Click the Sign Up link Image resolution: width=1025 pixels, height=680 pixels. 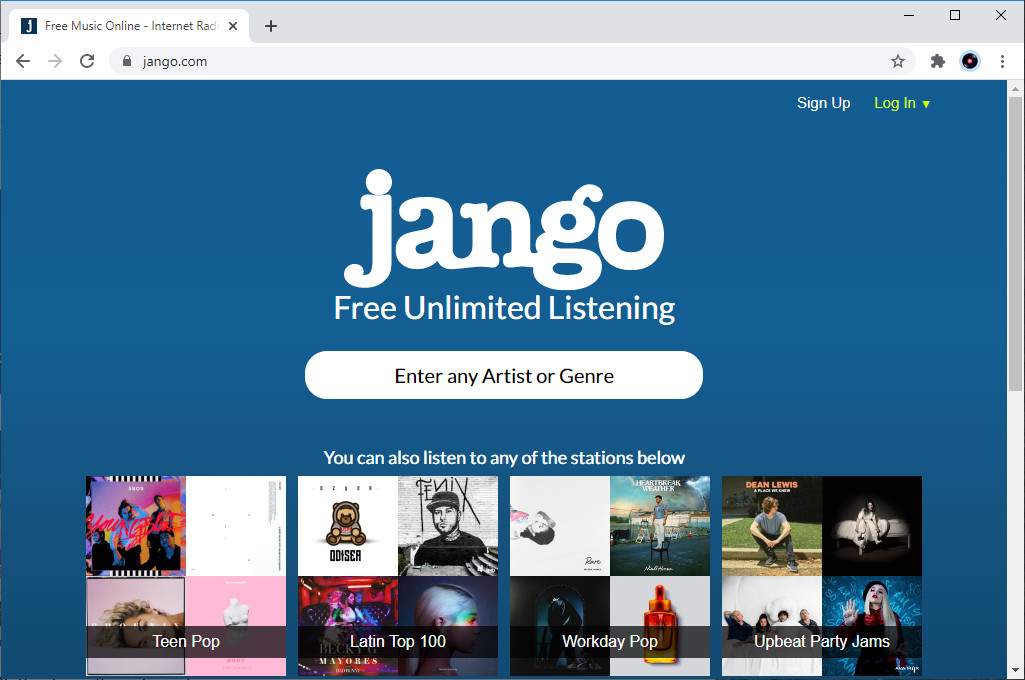pos(823,103)
